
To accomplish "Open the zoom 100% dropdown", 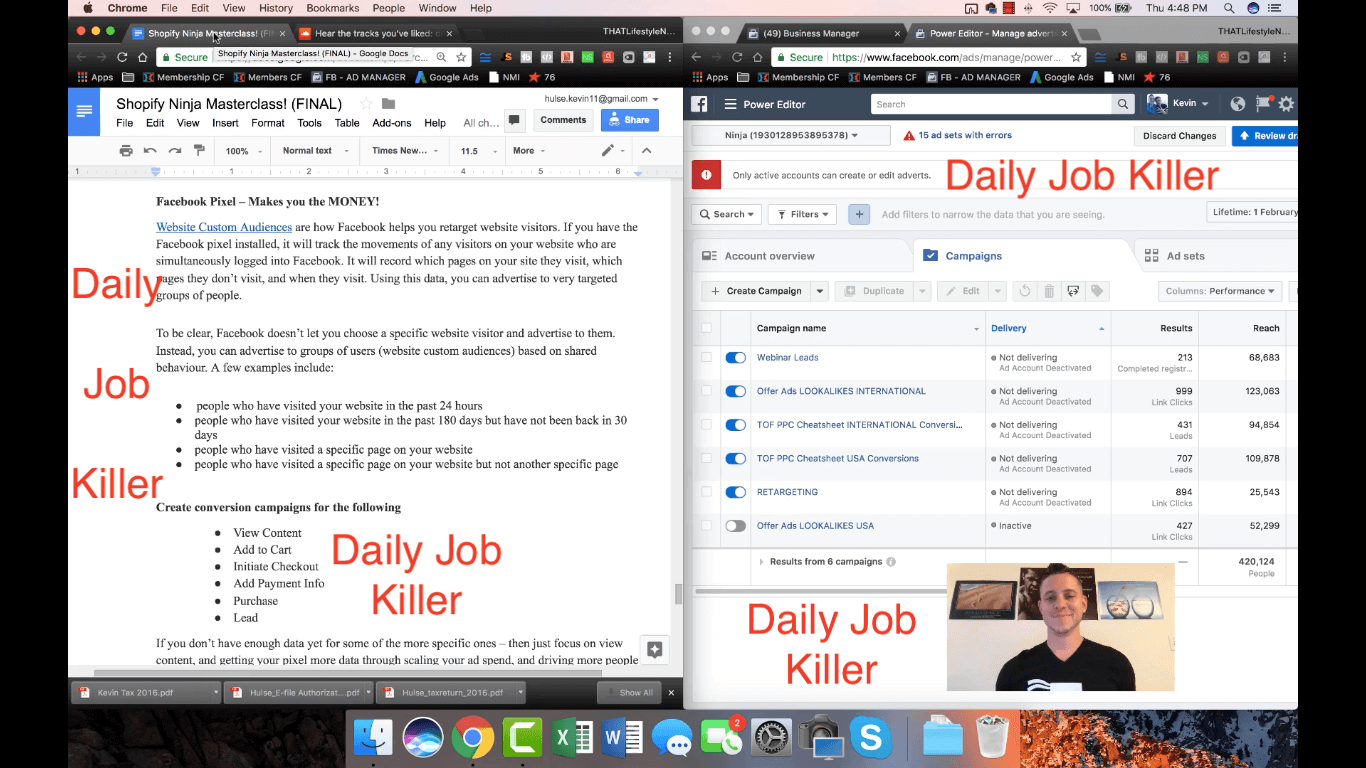I will (x=243, y=151).
